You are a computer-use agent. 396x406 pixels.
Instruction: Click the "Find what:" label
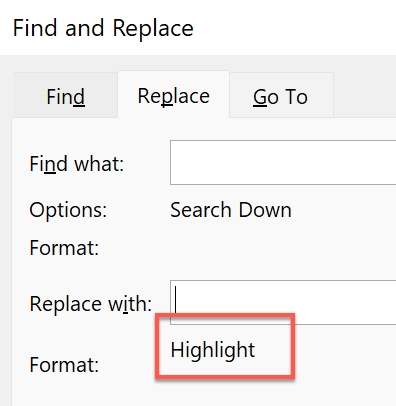pos(77,164)
